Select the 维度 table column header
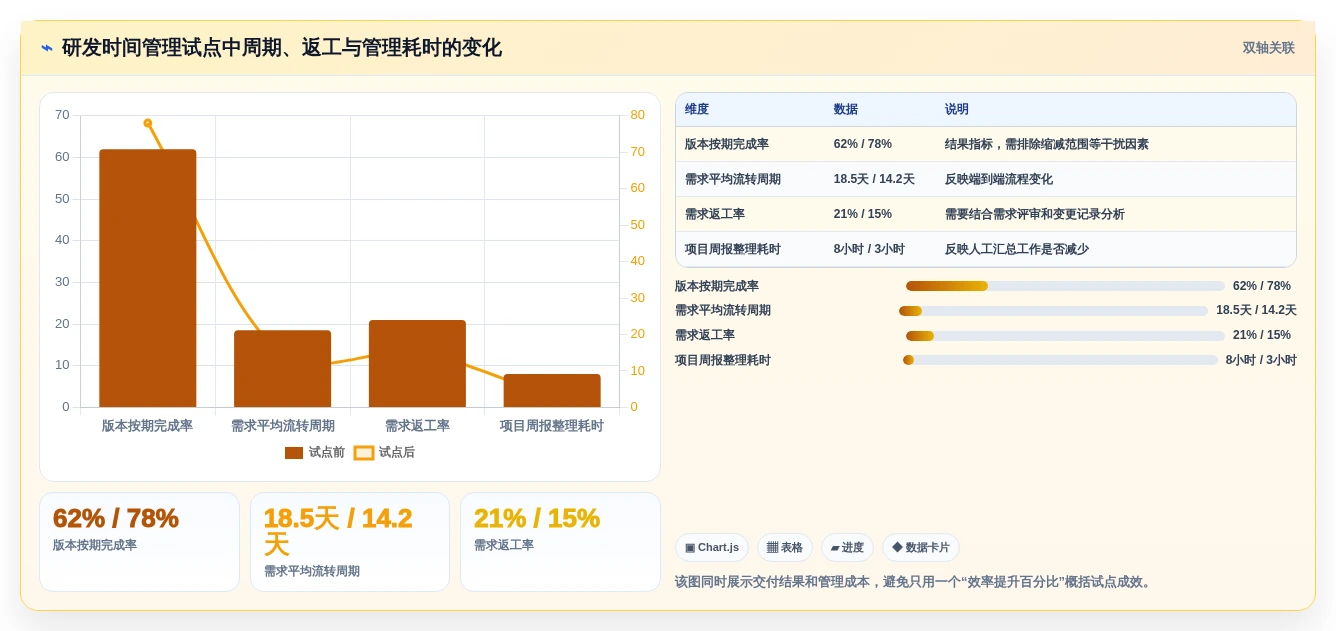 pyautogui.click(x=697, y=110)
